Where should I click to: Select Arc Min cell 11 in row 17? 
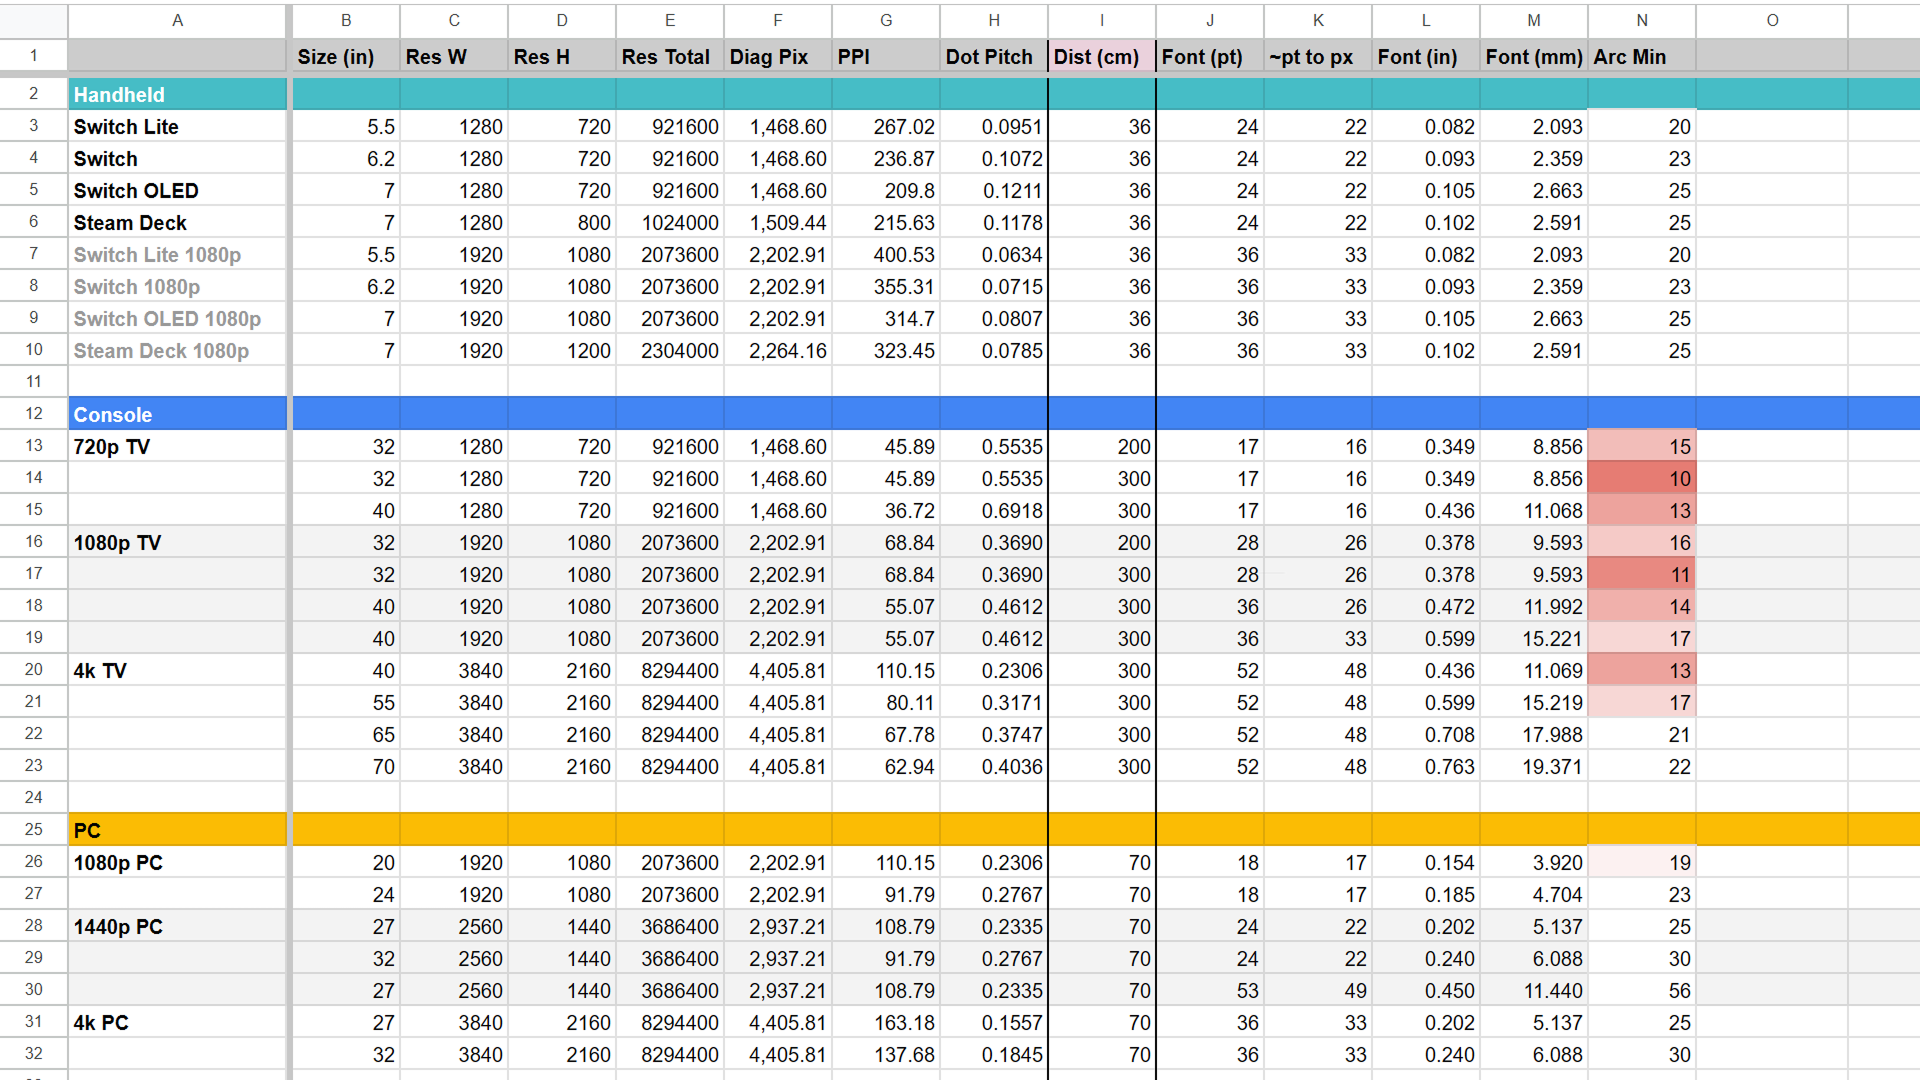point(1642,574)
